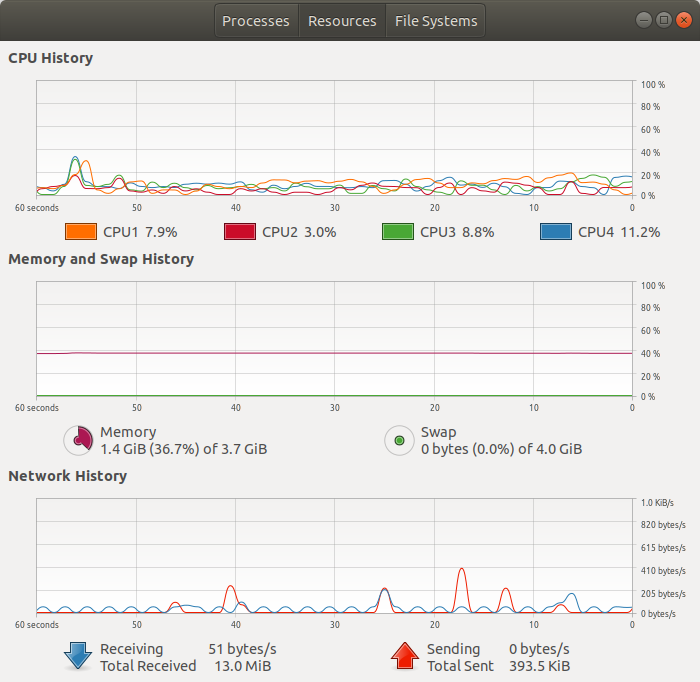Click the Total Received label
700x682 pixels.
(148, 666)
